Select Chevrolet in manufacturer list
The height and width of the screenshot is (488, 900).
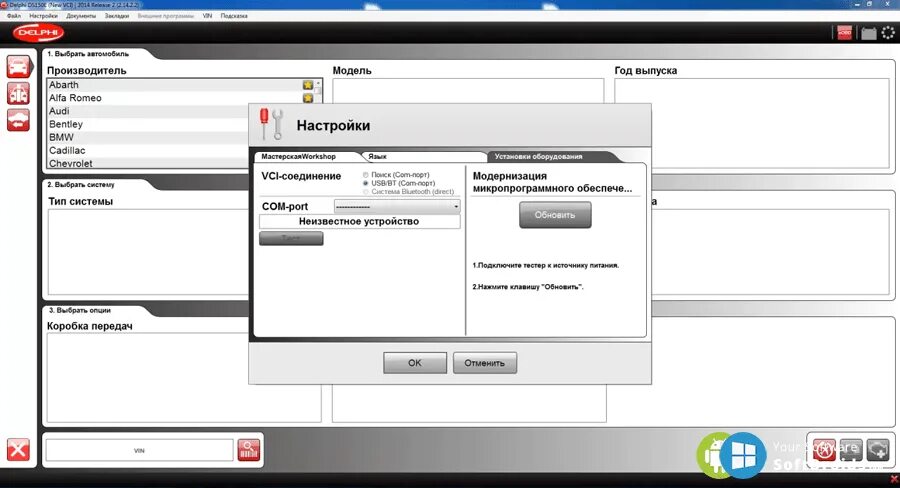148,163
